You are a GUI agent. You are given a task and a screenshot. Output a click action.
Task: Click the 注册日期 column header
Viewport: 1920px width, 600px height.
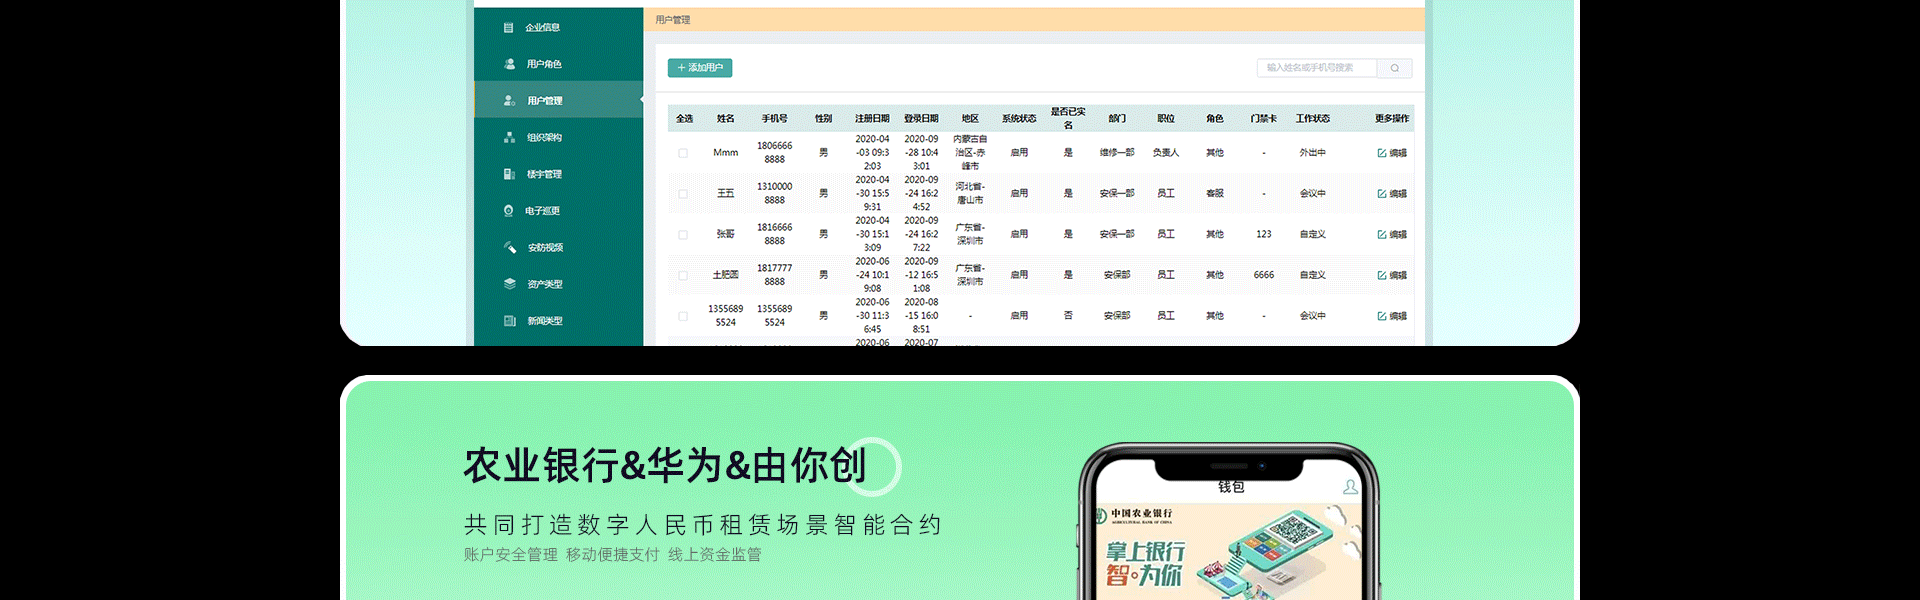[872, 119]
